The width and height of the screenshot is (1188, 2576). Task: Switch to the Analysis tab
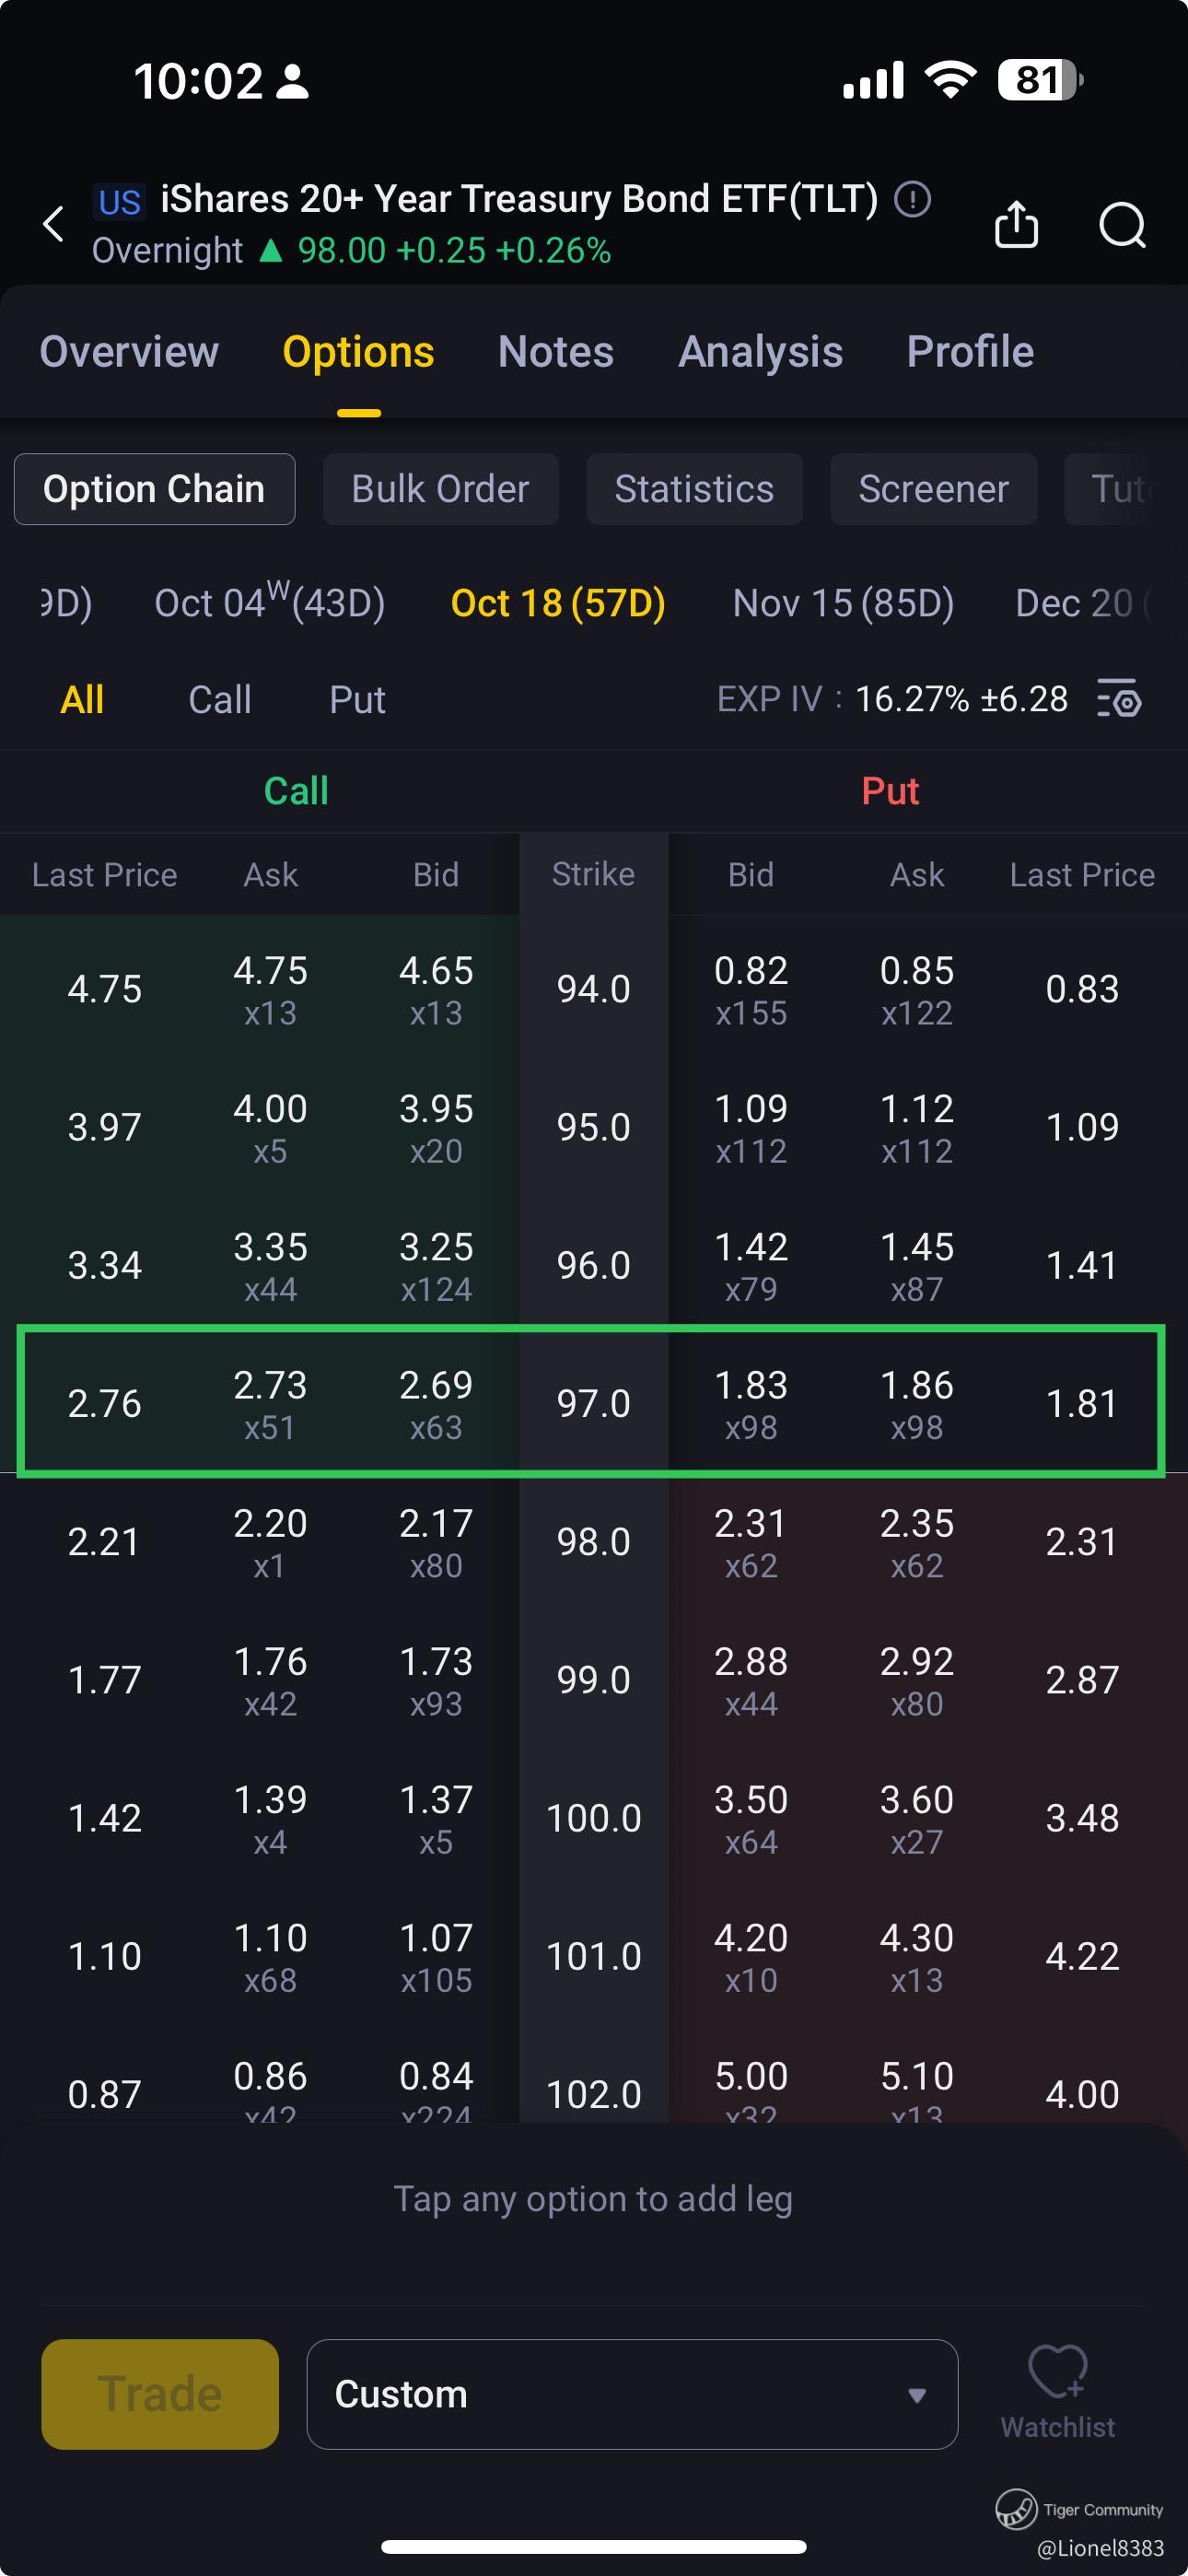click(x=760, y=352)
